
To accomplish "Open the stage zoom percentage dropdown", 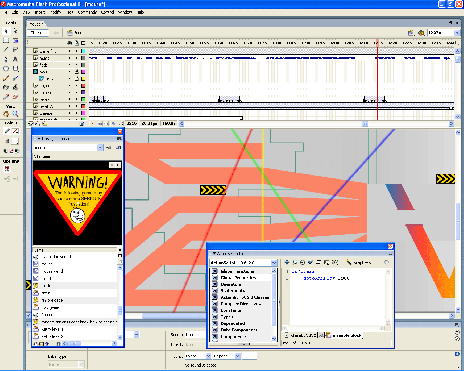I will pyautogui.click(x=456, y=33).
